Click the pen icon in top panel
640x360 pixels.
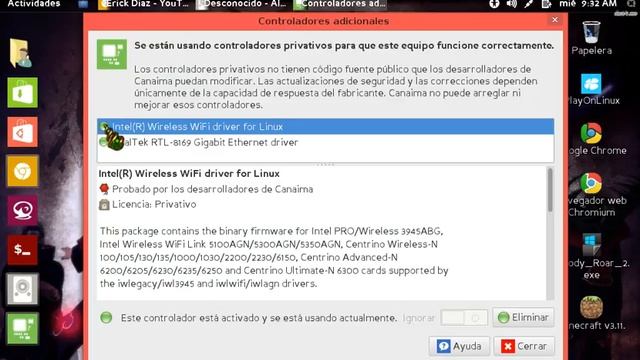529,4
